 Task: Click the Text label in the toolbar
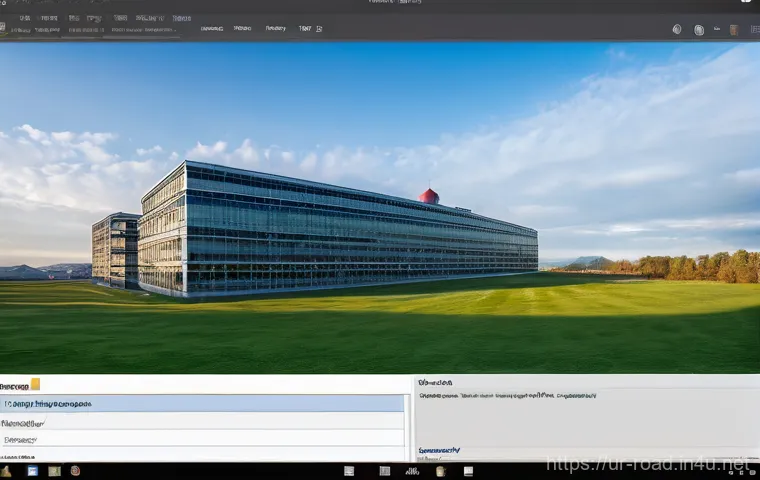pyautogui.click(x=304, y=29)
